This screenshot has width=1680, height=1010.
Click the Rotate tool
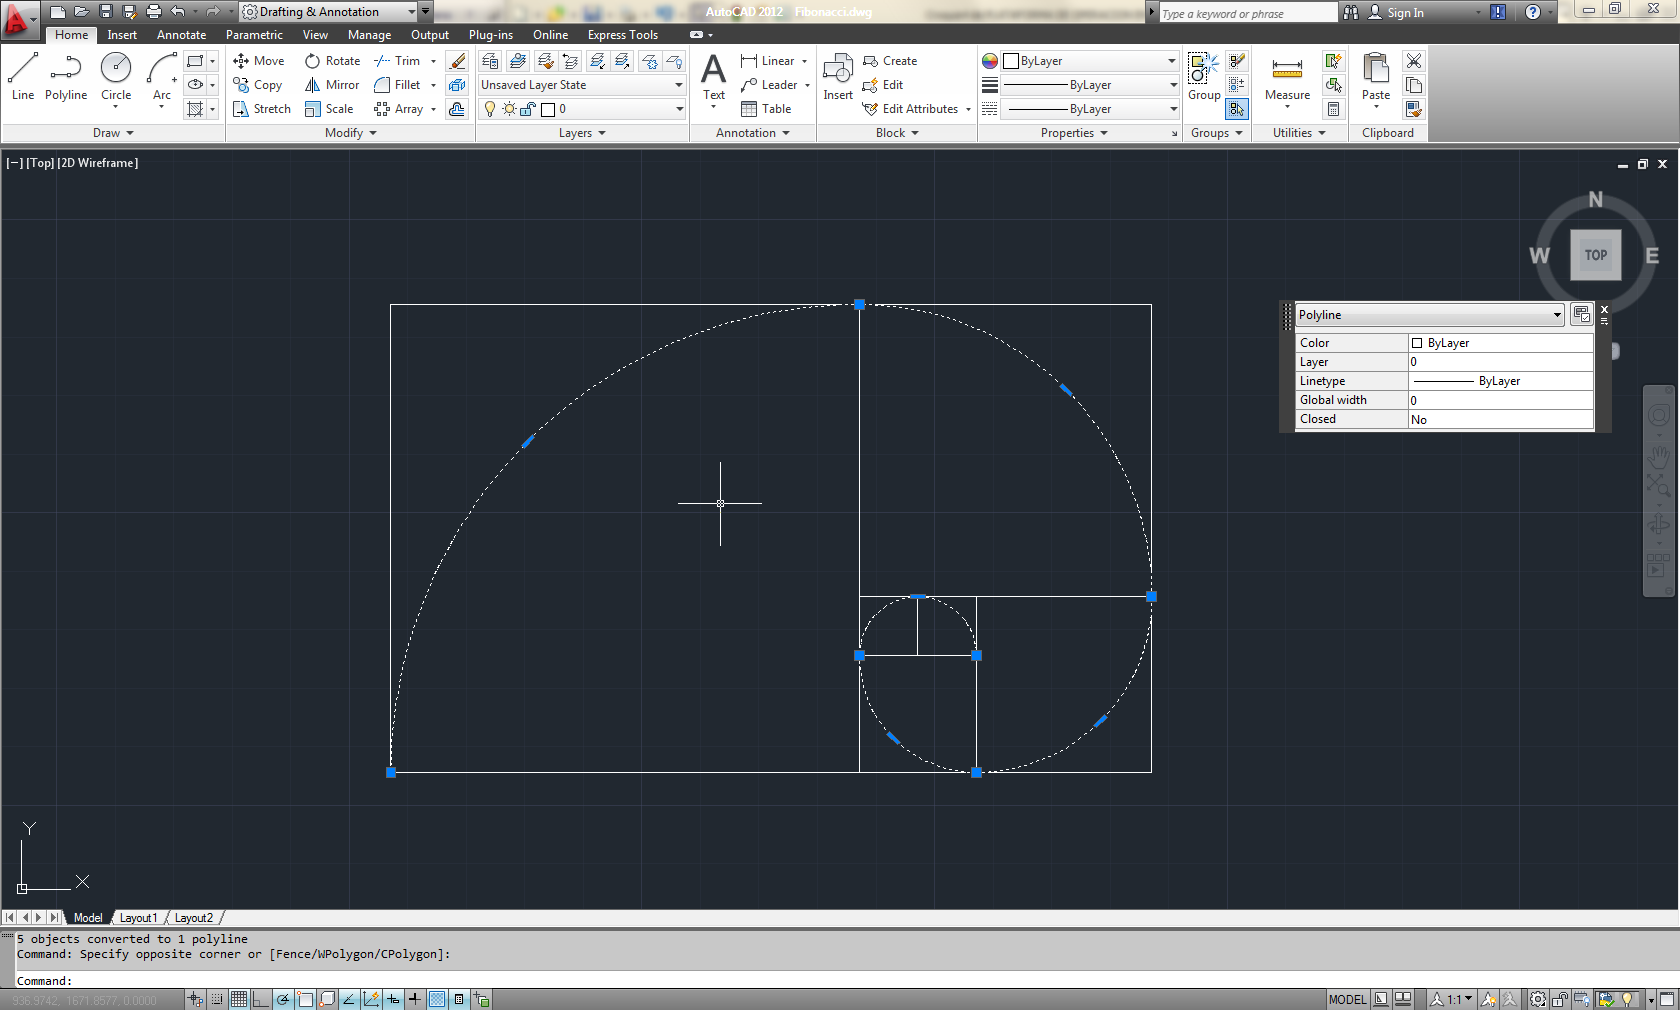click(x=333, y=61)
